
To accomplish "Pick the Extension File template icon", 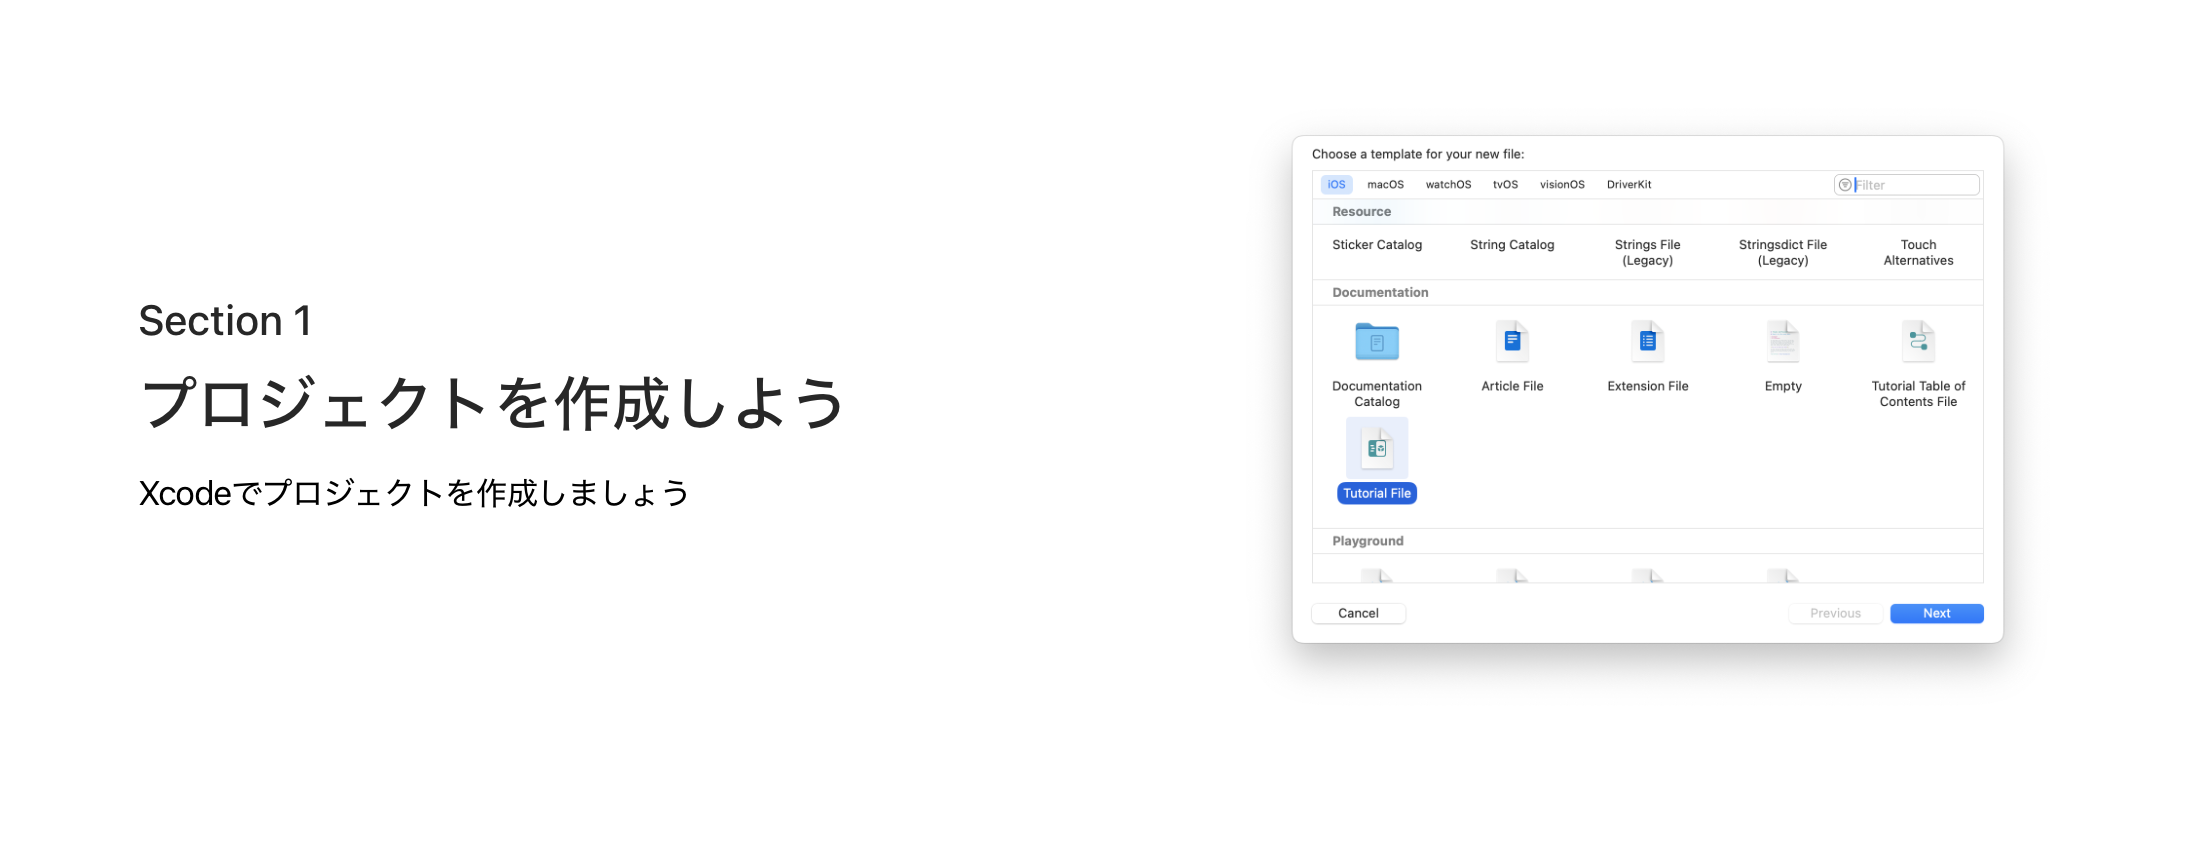I will [1647, 342].
